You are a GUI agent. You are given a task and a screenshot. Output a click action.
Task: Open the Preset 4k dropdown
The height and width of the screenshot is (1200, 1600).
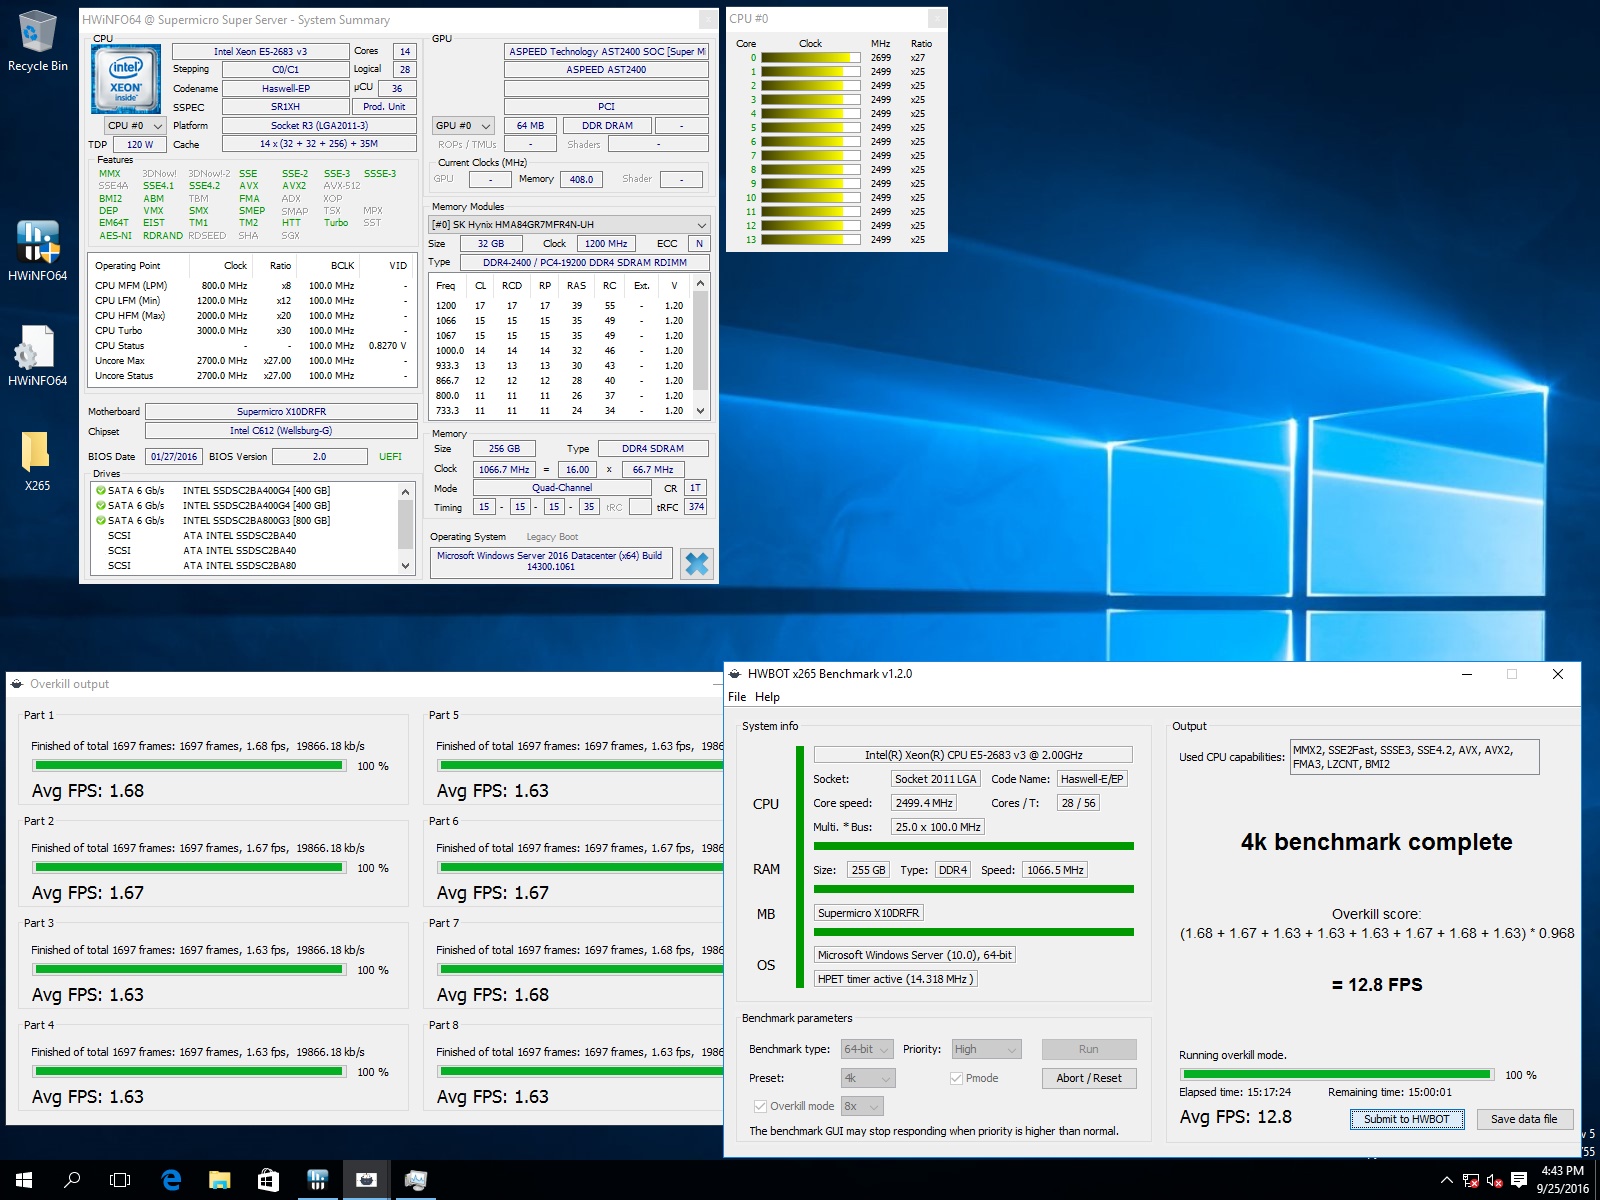click(x=868, y=1078)
